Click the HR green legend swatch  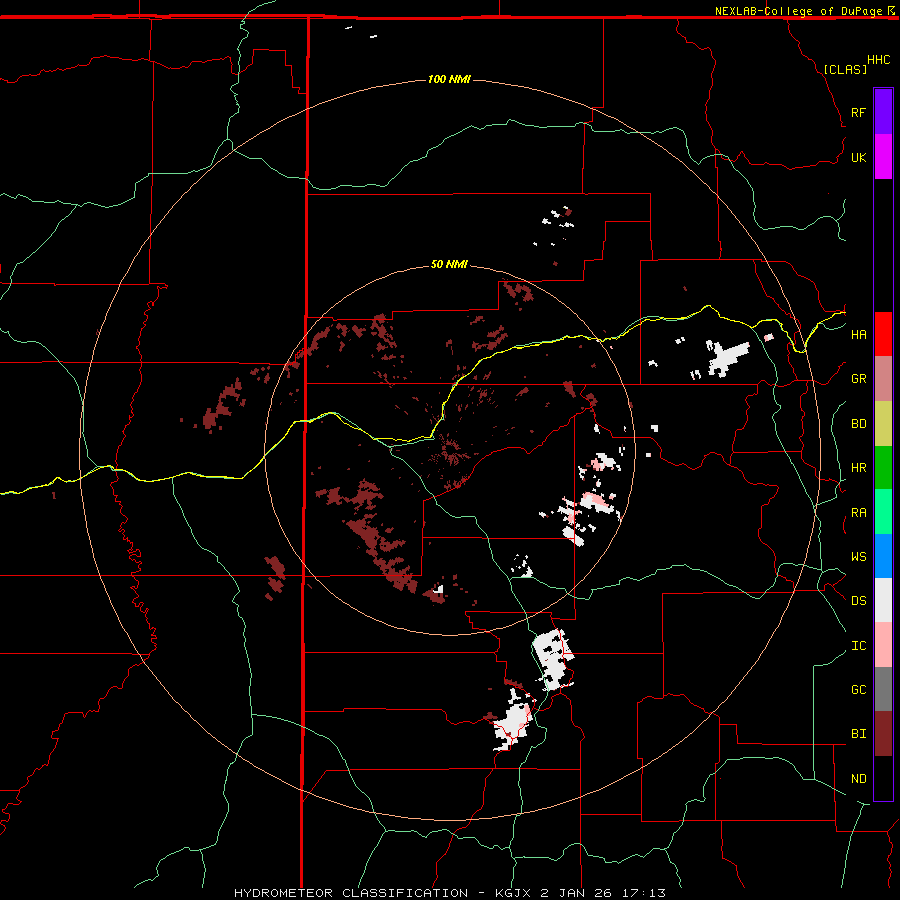click(883, 468)
